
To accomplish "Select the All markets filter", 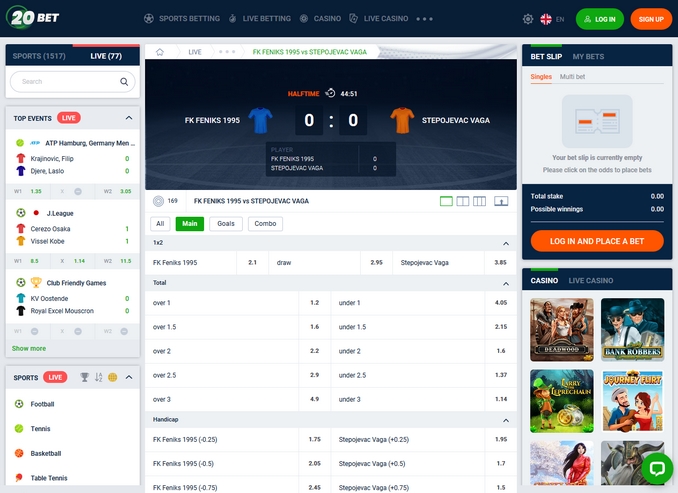I will tap(160, 224).
